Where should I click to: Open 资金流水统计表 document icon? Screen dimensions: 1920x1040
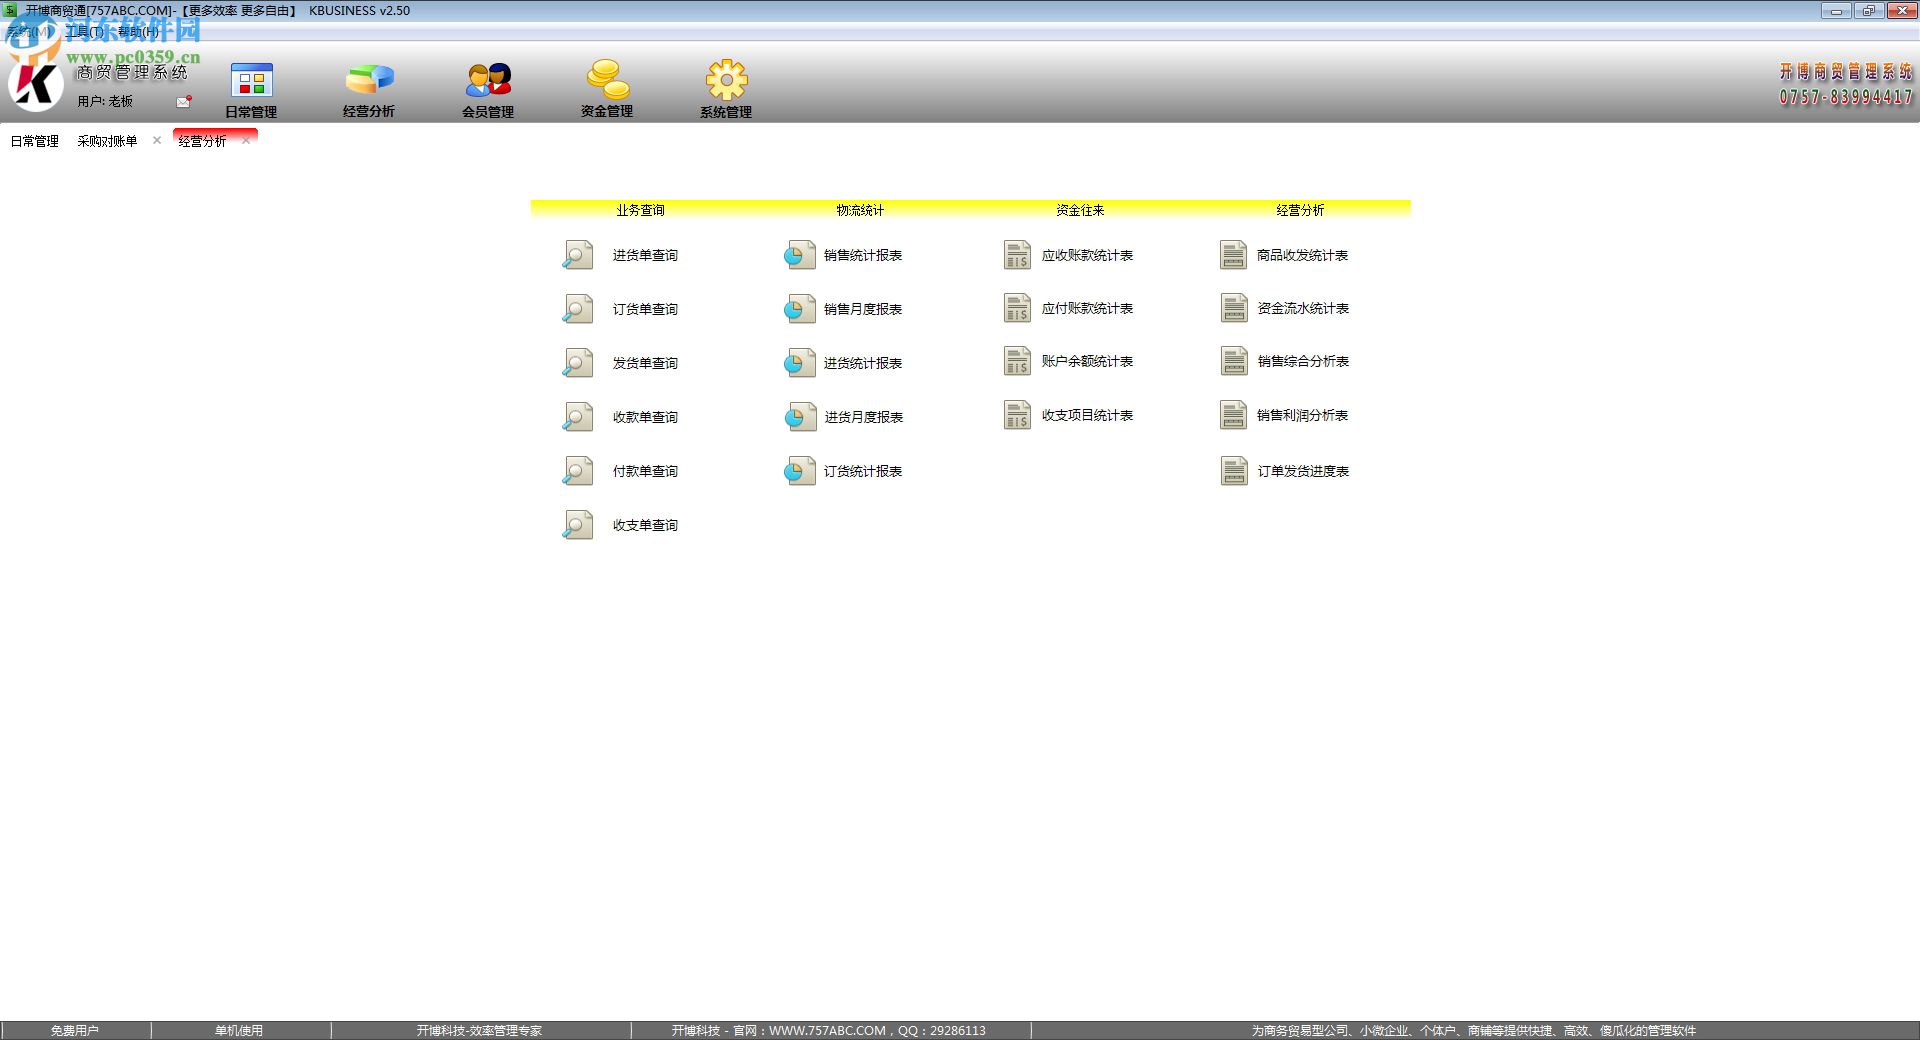click(x=1234, y=308)
